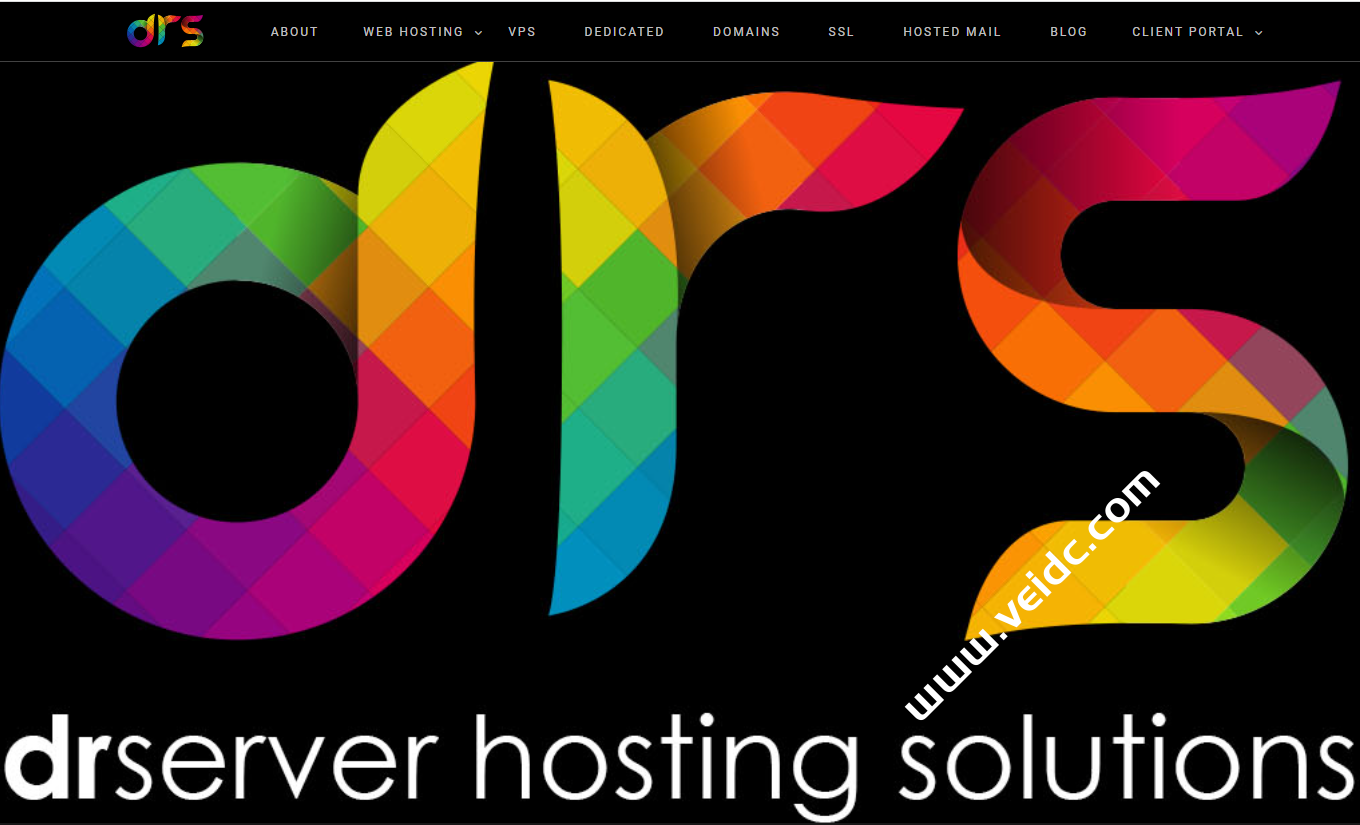Open the DEDICATED servers page
The image size is (1360, 825).
click(x=624, y=31)
